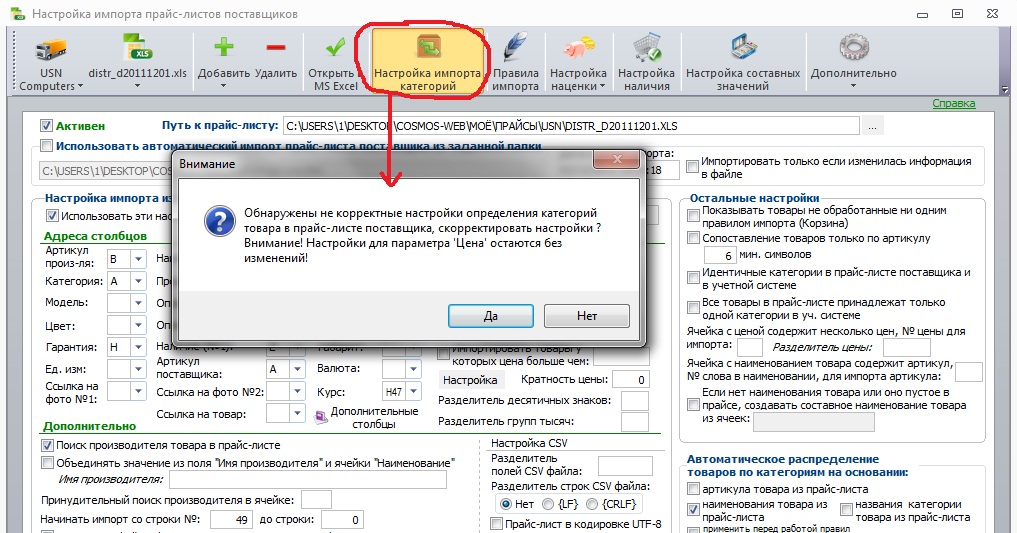This screenshot has width=1017, height=533.
Task: Click the green plus Добавить icon
Action: coord(224,47)
